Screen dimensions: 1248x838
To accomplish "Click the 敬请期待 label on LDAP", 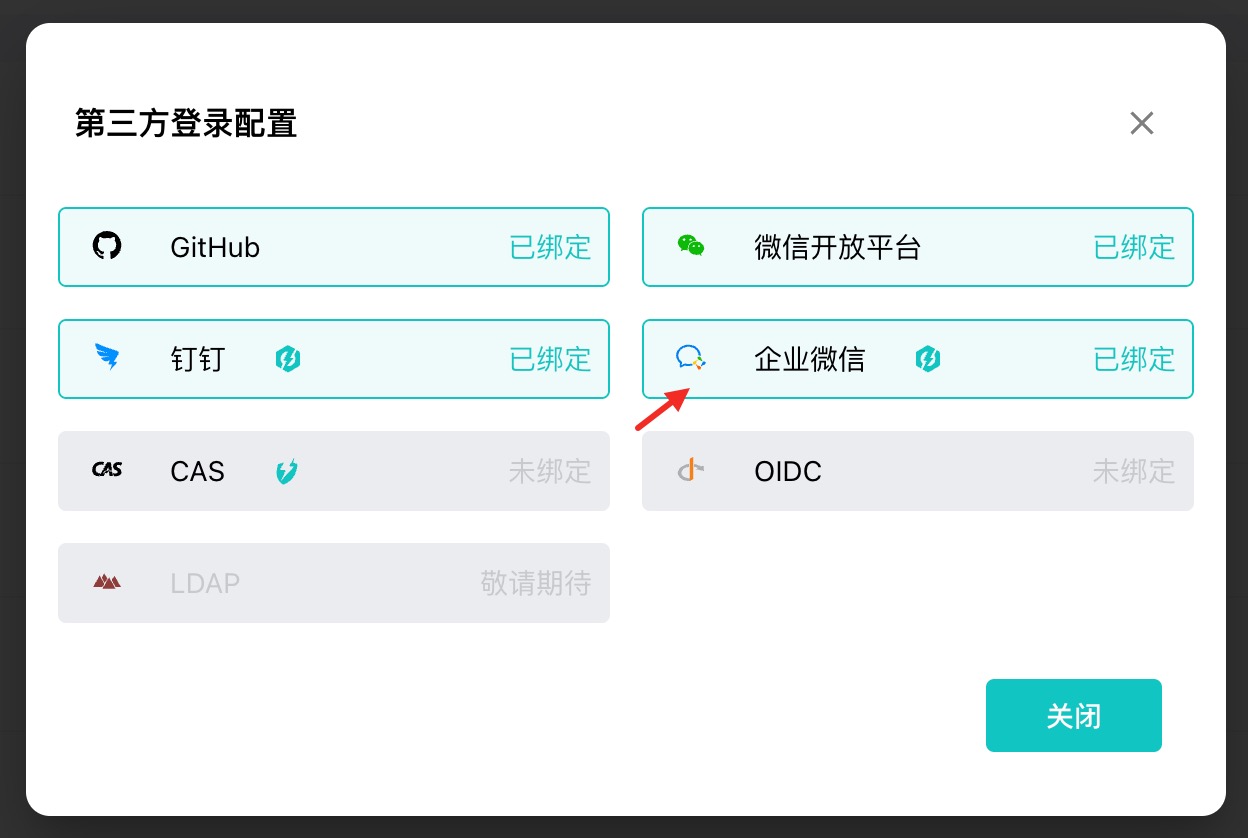I will coord(536,583).
